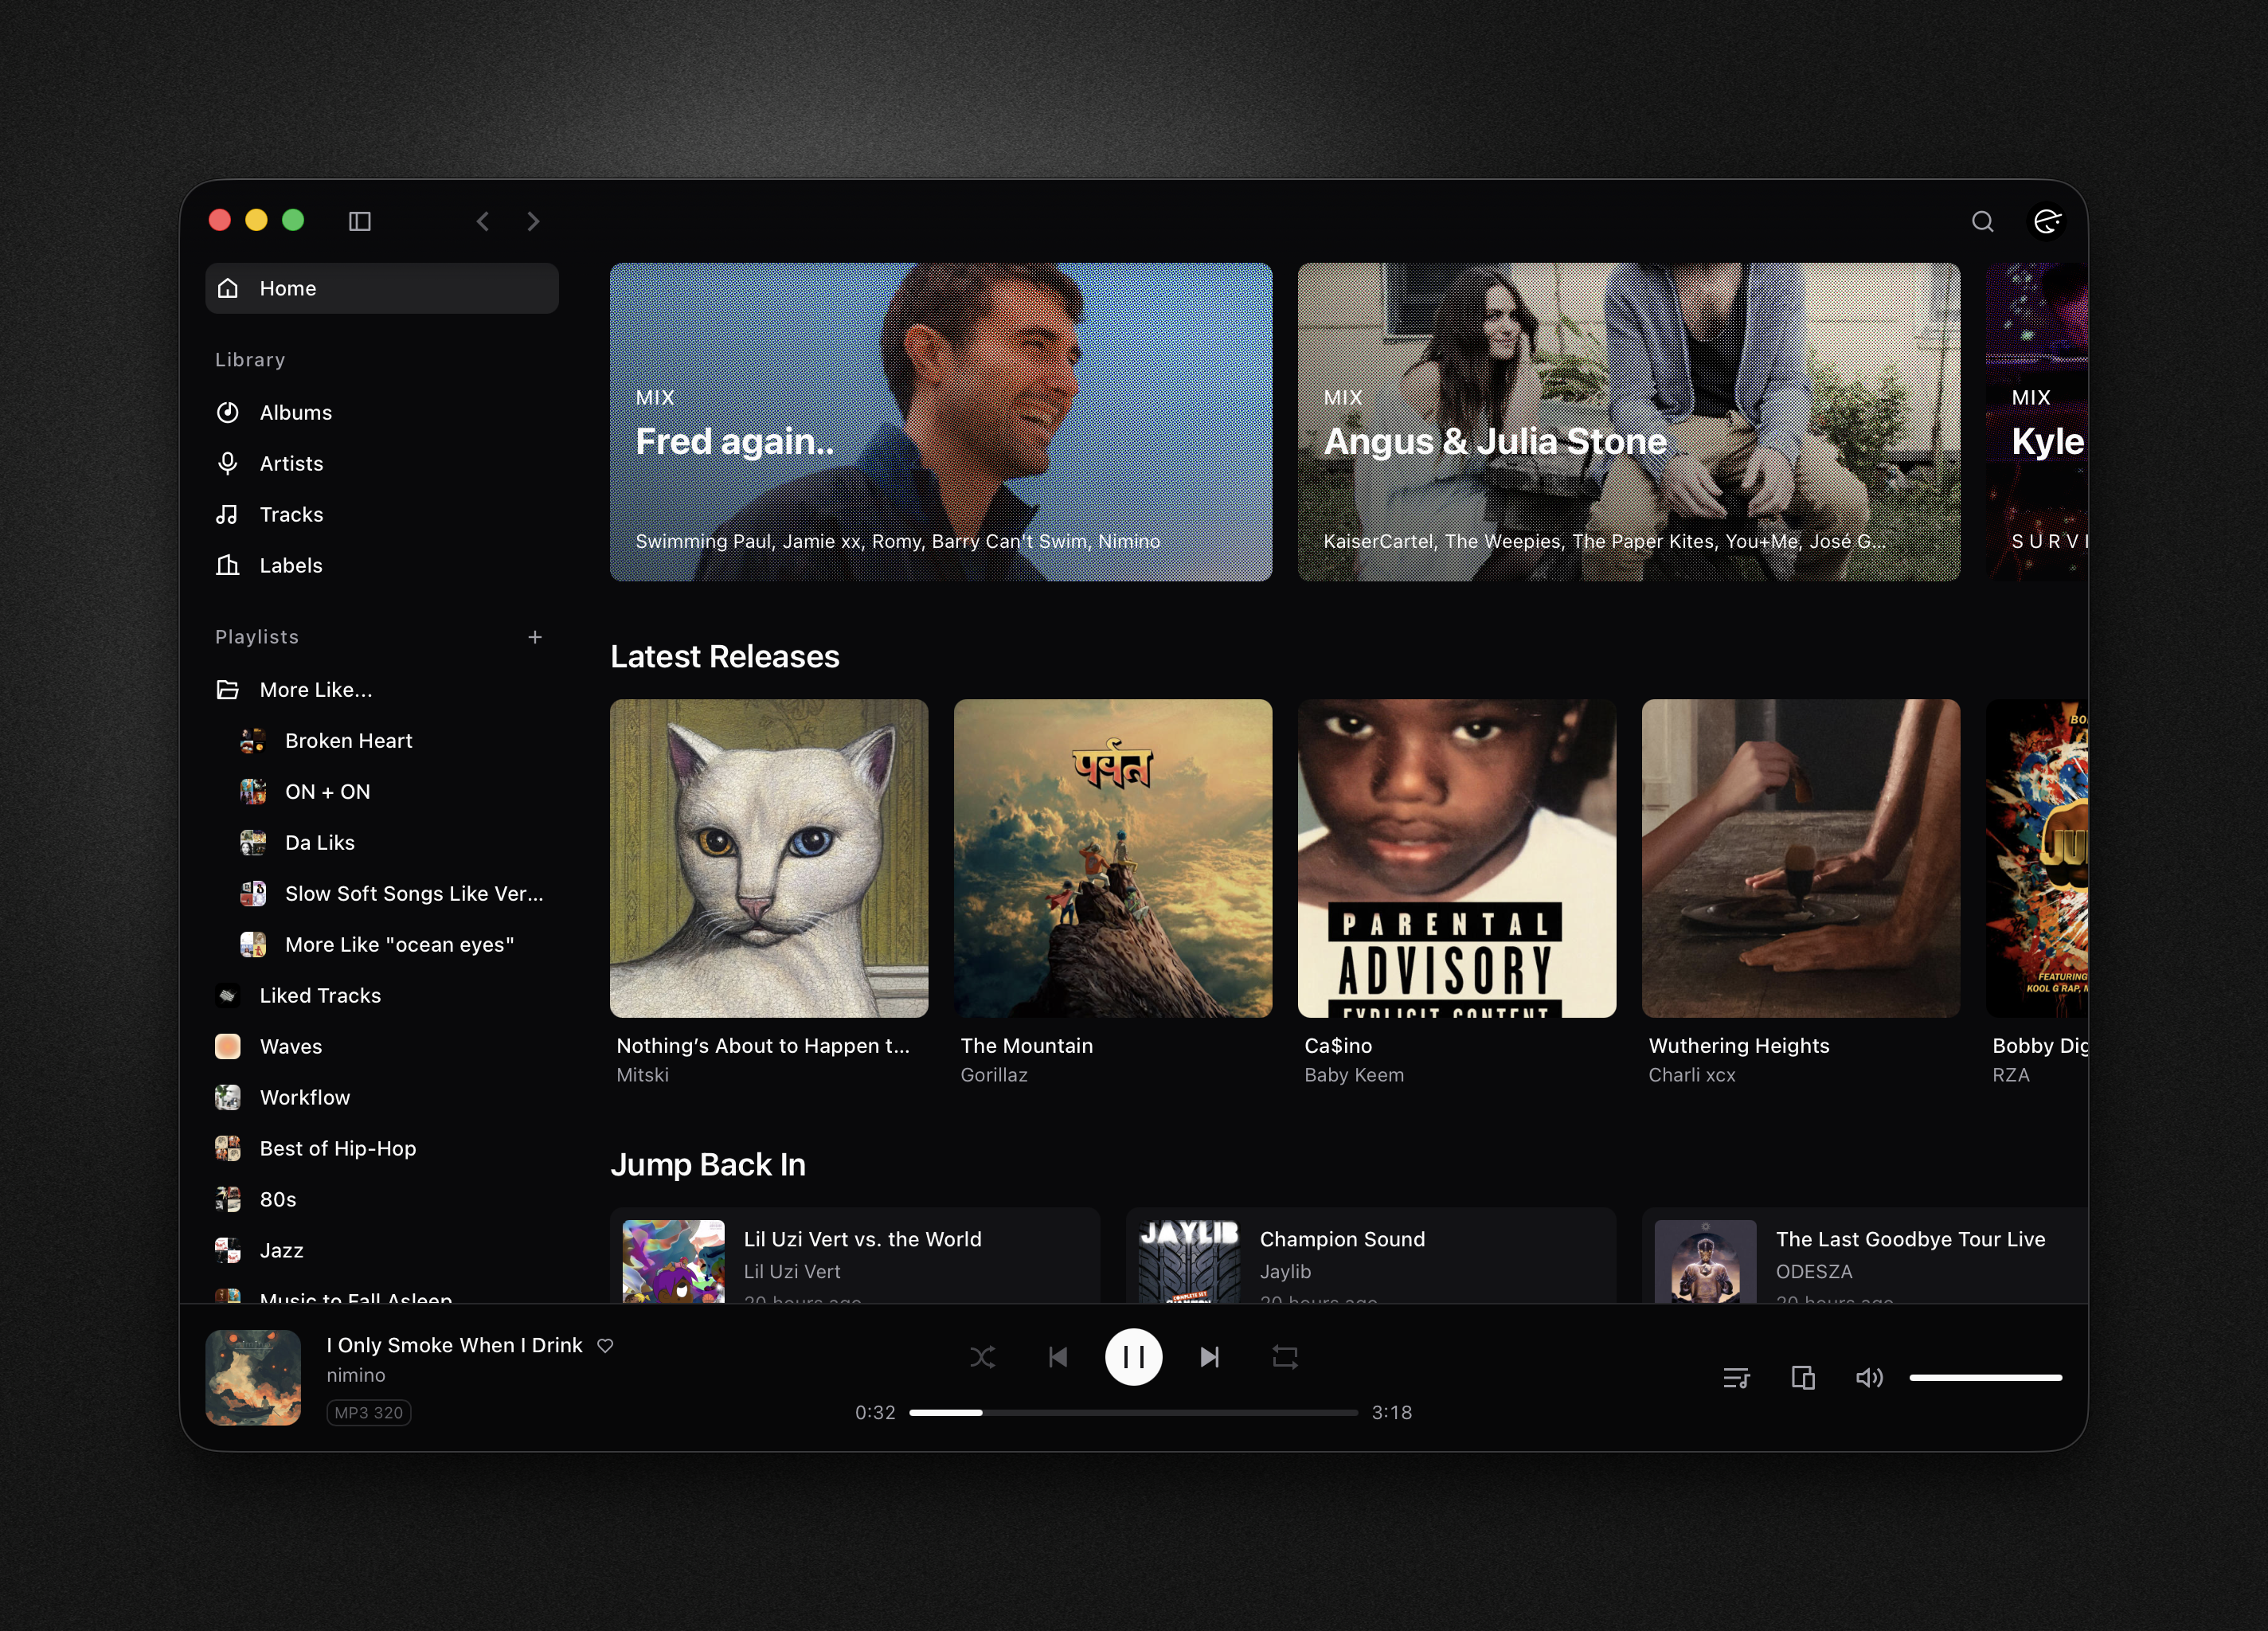Select the Albums icon in the Library
This screenshot has height=1631, width=2268.
[x=227, y=412]
